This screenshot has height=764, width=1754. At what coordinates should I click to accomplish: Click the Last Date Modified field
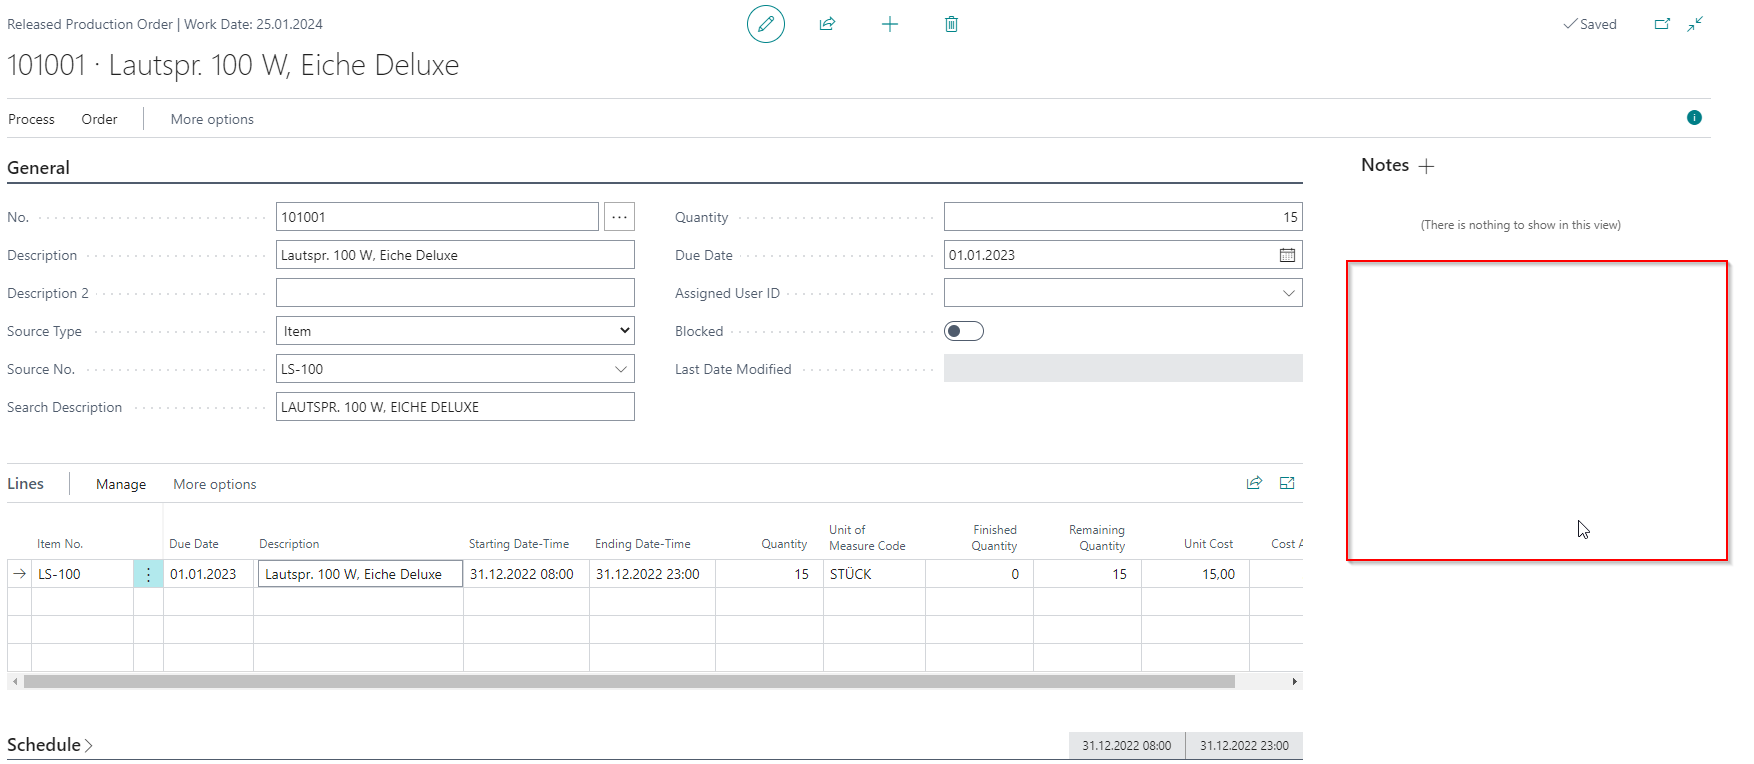pos(1123,369)
